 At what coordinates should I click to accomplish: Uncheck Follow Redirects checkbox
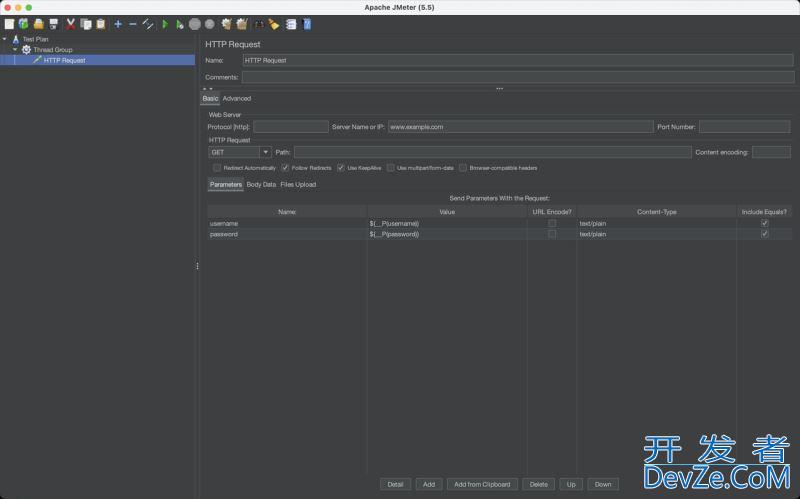pyautogui.click(x=285, y=168)
